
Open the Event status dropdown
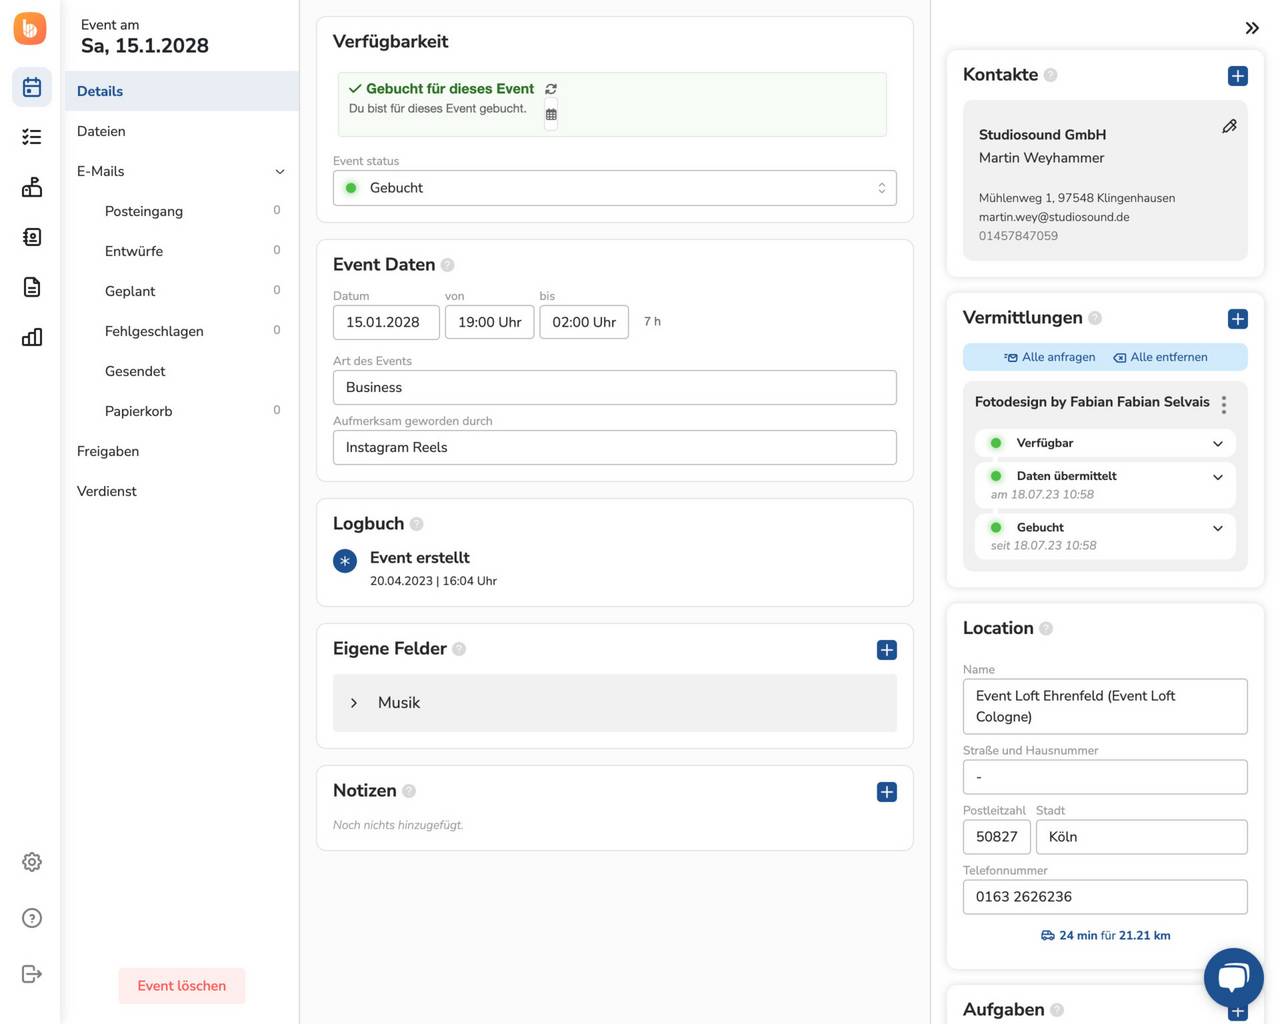pyautogui.click(x=614, y=188)
